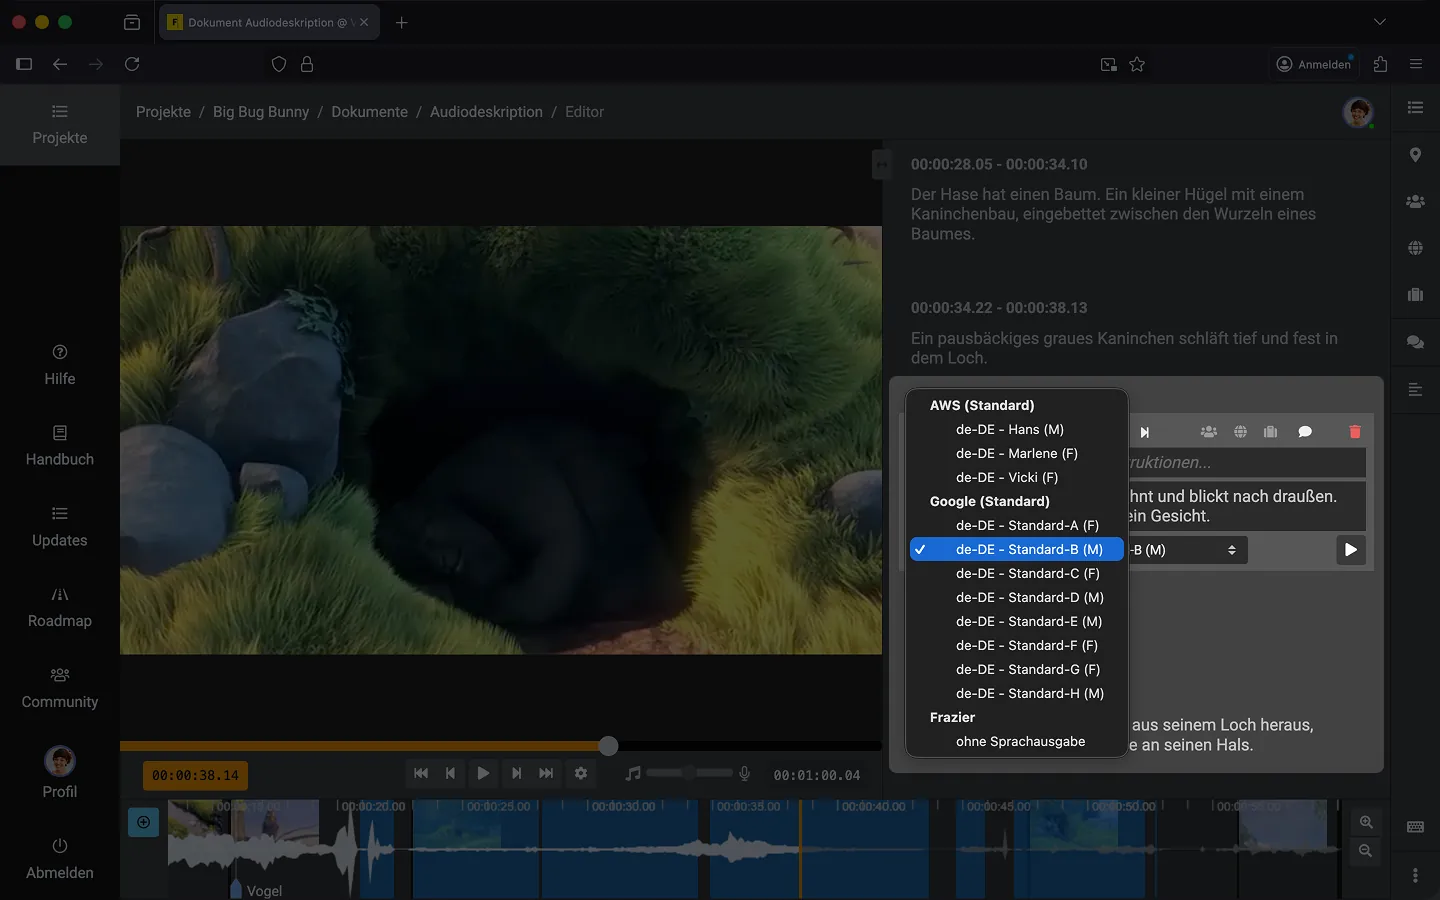This screenshot has width=1440, height=900.
Task: Click the globe icon in the segment toolbar
Action: (1240, 432)
